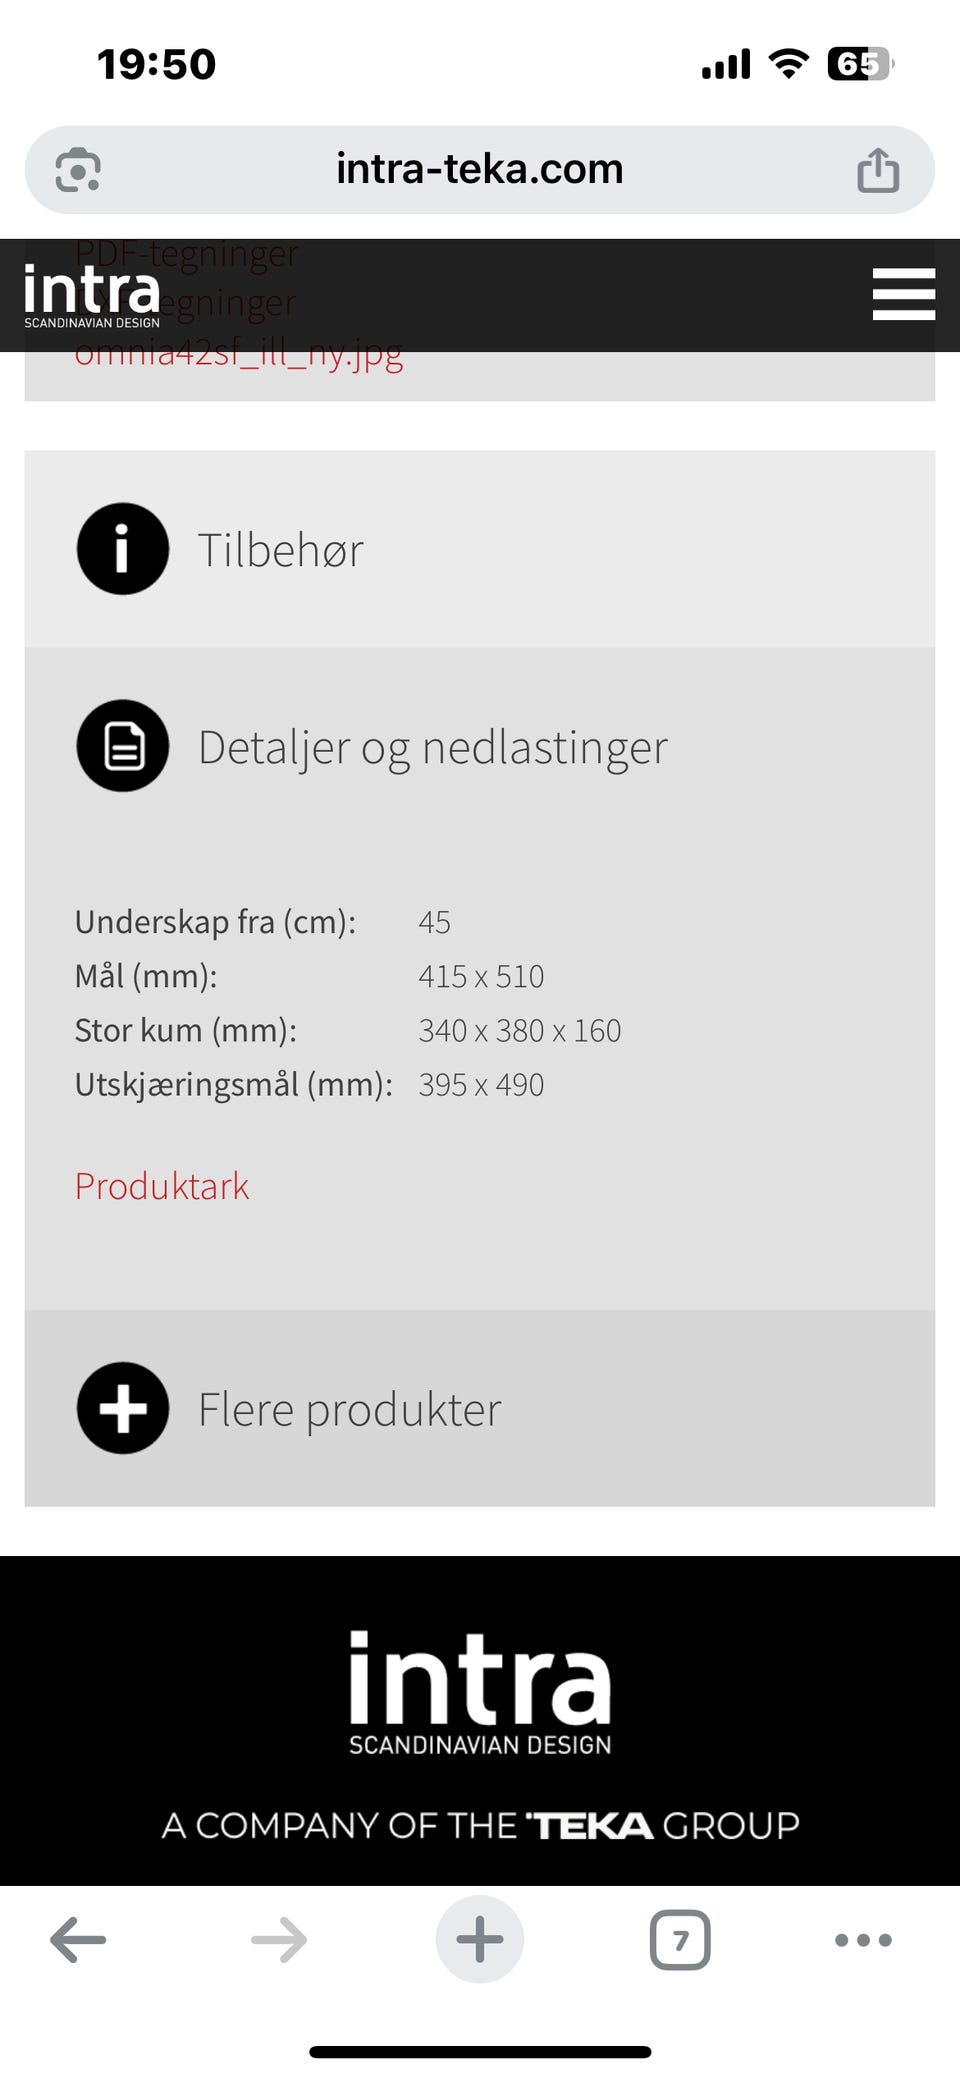Collapse the Detaljer og nedlastinger section
The width and height of the screenshot is (960, 2078).
(x=480, y=746)
